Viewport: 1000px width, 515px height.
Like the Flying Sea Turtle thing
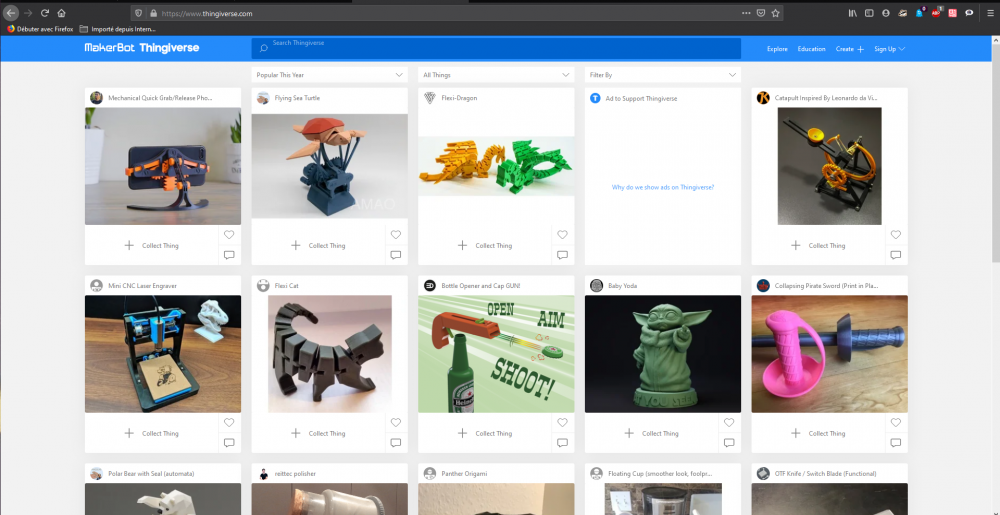pos(395,235)
